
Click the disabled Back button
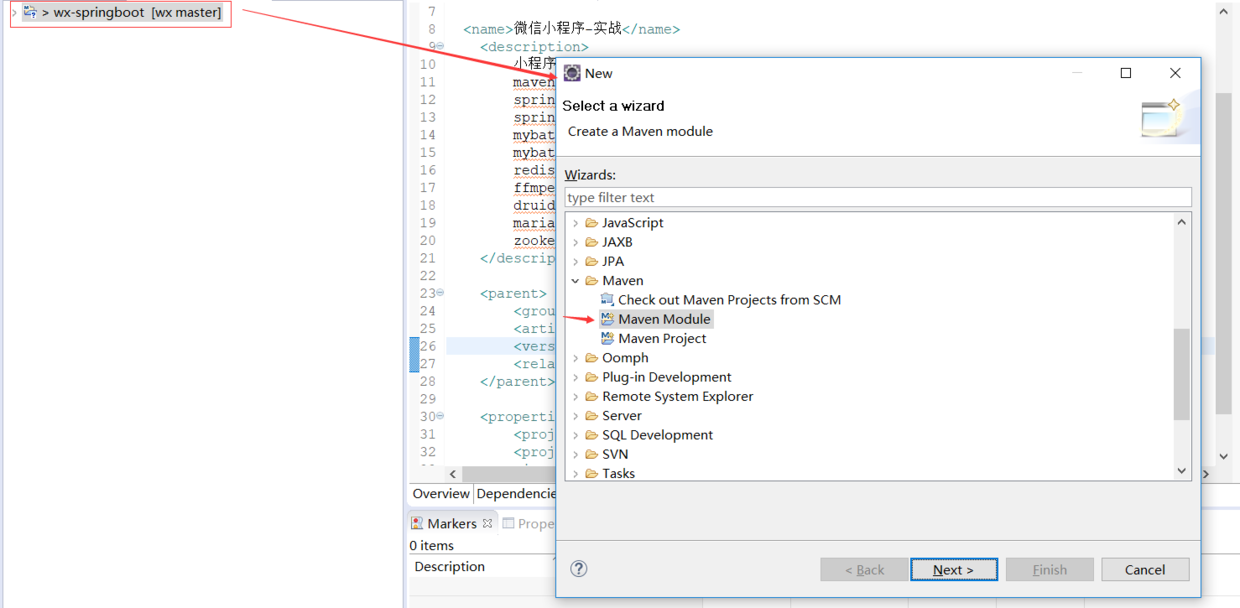(x=864, y=569)
